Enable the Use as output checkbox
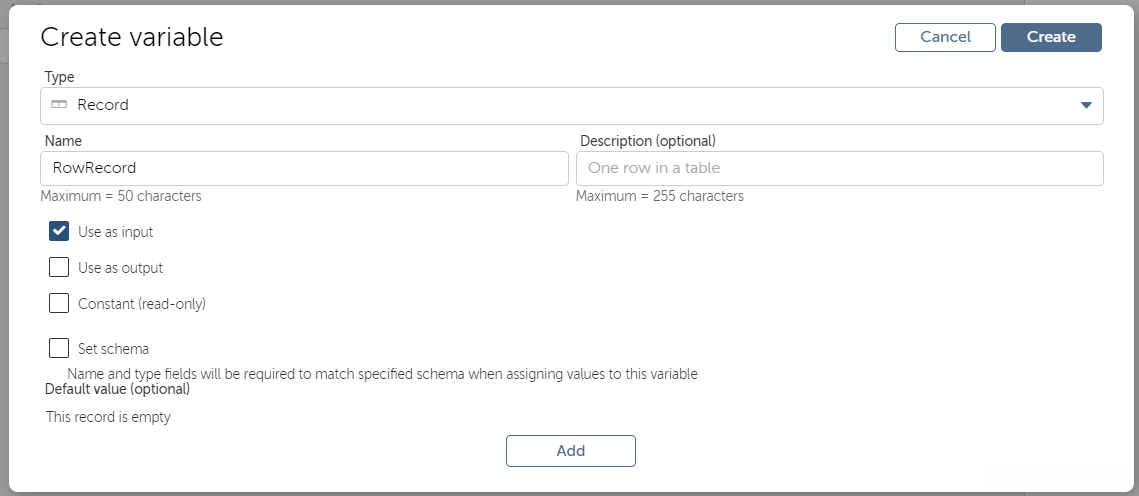The image size is (1139, 496). tap(59, 267)
